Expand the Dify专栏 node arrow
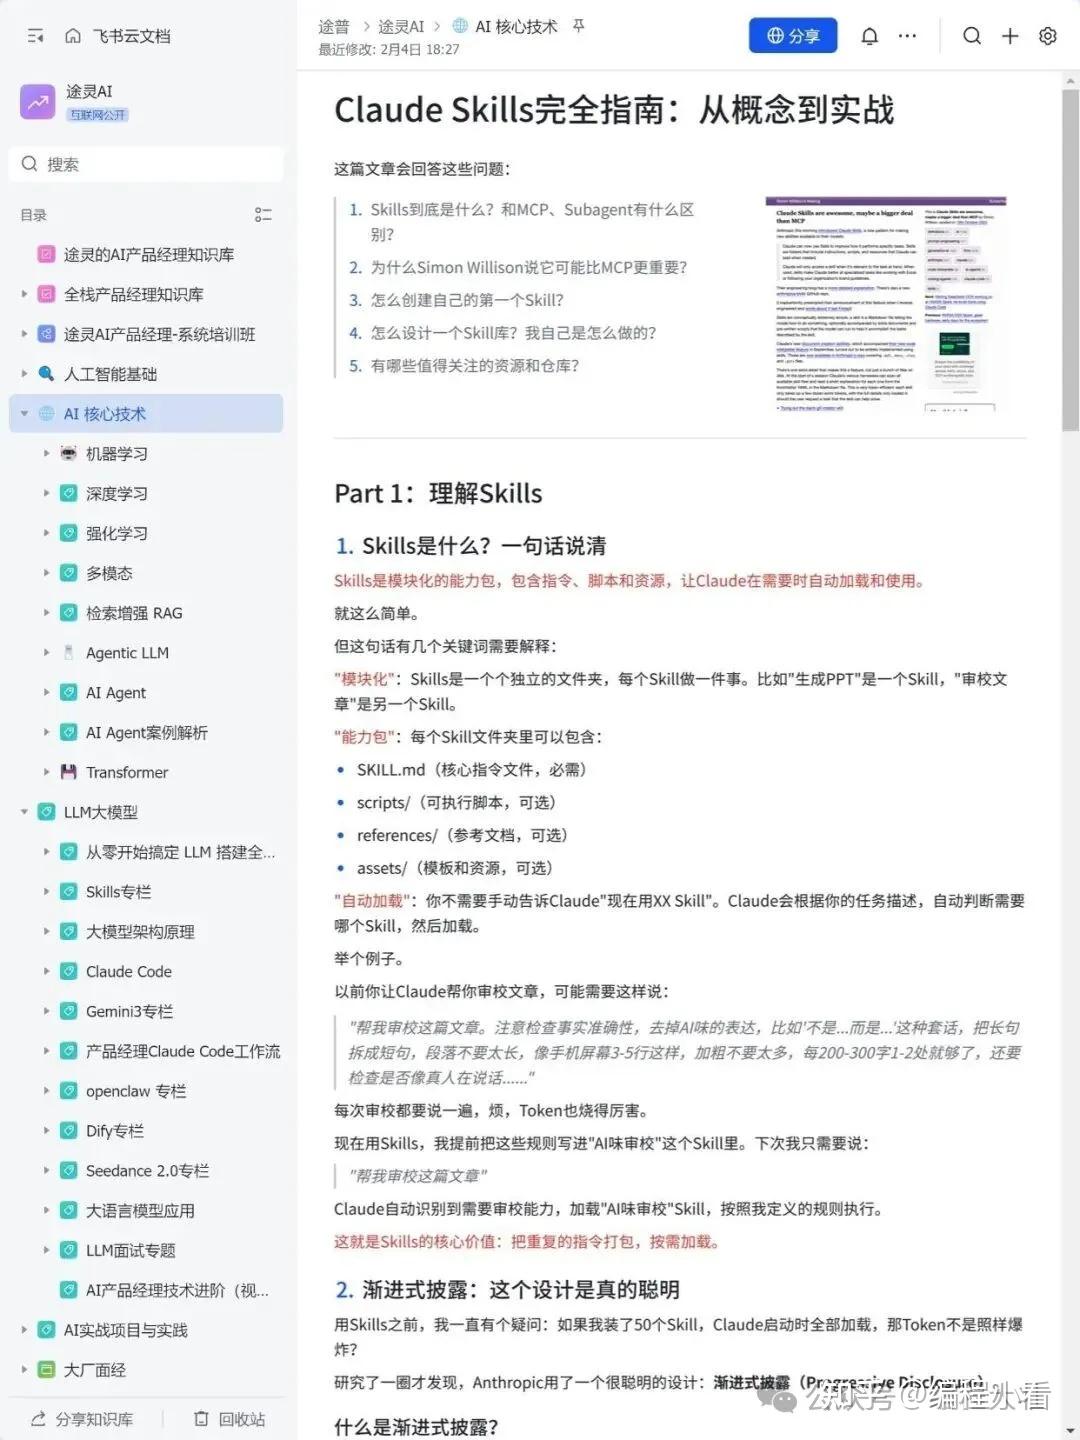Screen dimensions: 1080x1440 coord(46,1131)
